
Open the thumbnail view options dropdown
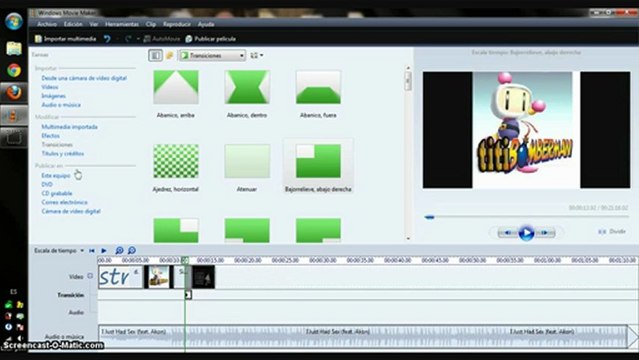[x=256, y=55]
